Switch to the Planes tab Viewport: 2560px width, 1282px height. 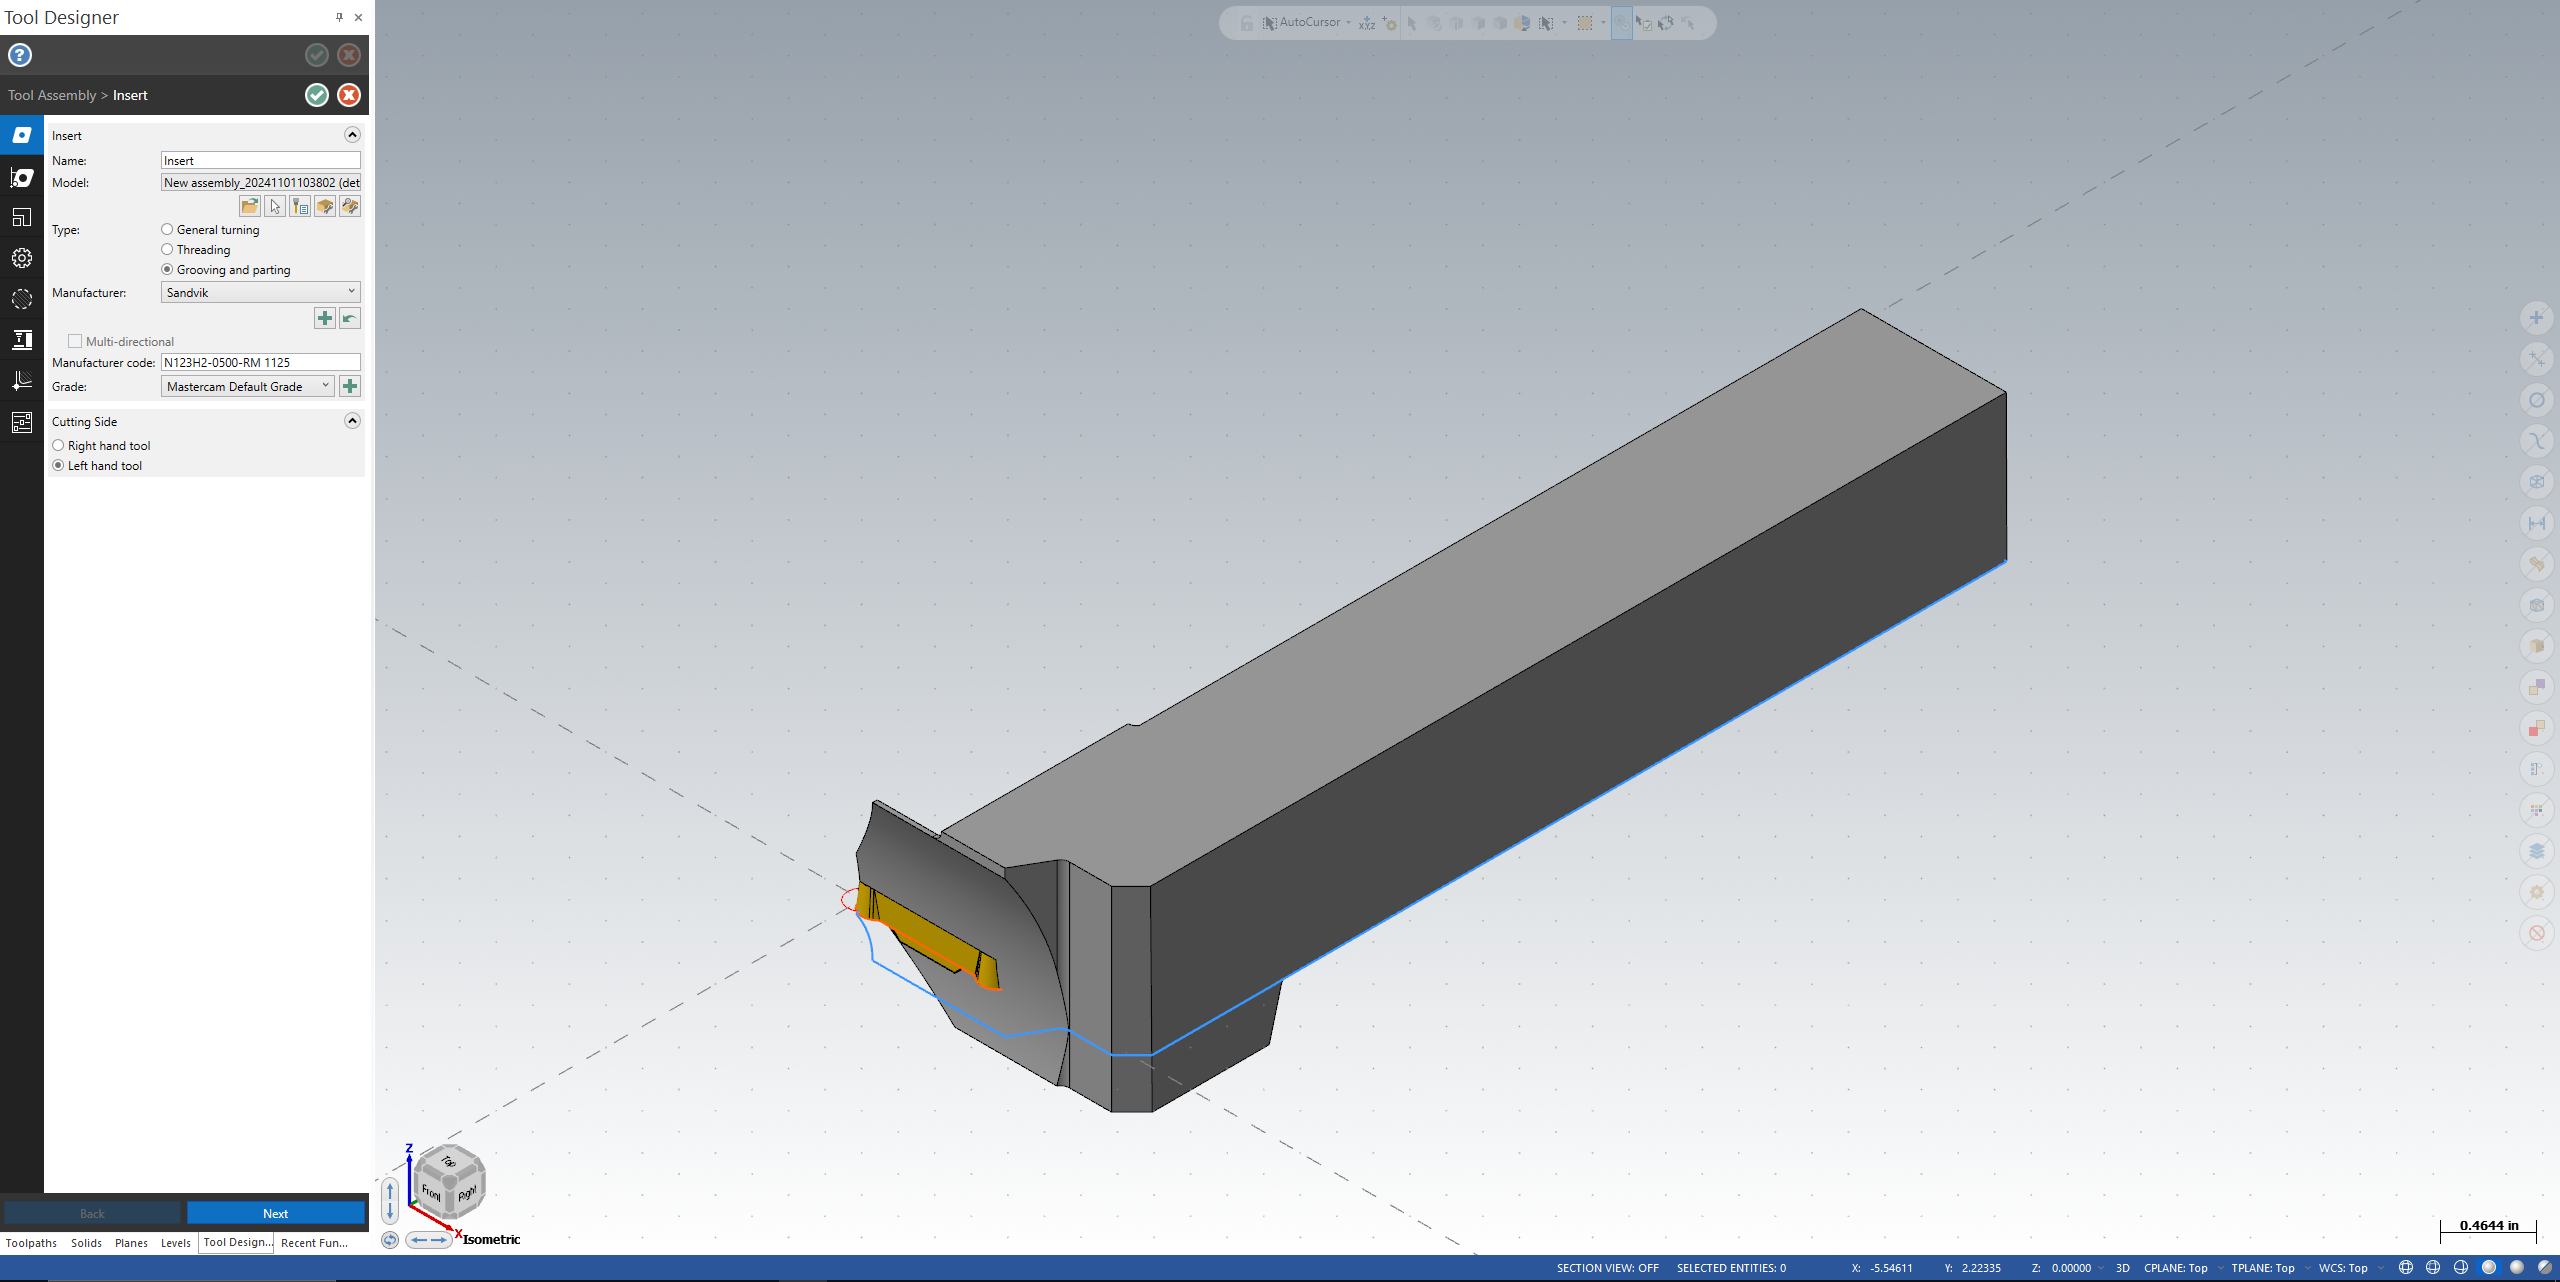(x=131, y=1243)
